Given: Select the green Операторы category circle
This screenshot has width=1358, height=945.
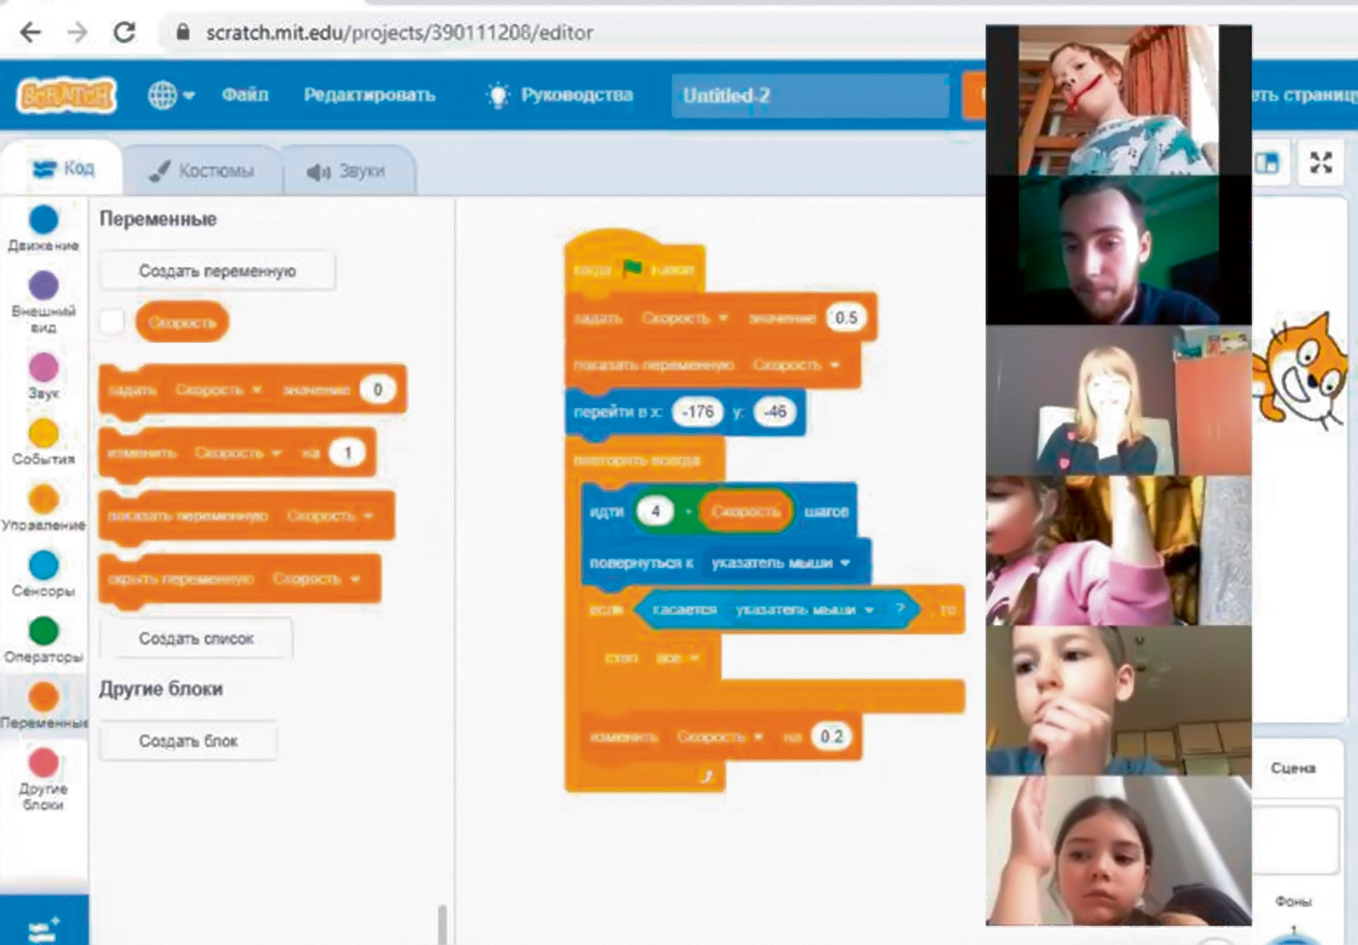Looking at the screenshot, I should 43,631.
